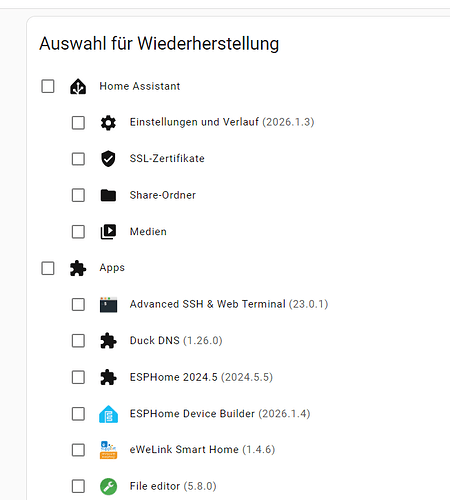The height and width of the screenshot is (500, 450).
Task: Click the green File editor wrench icon
Action: point(108,486)
